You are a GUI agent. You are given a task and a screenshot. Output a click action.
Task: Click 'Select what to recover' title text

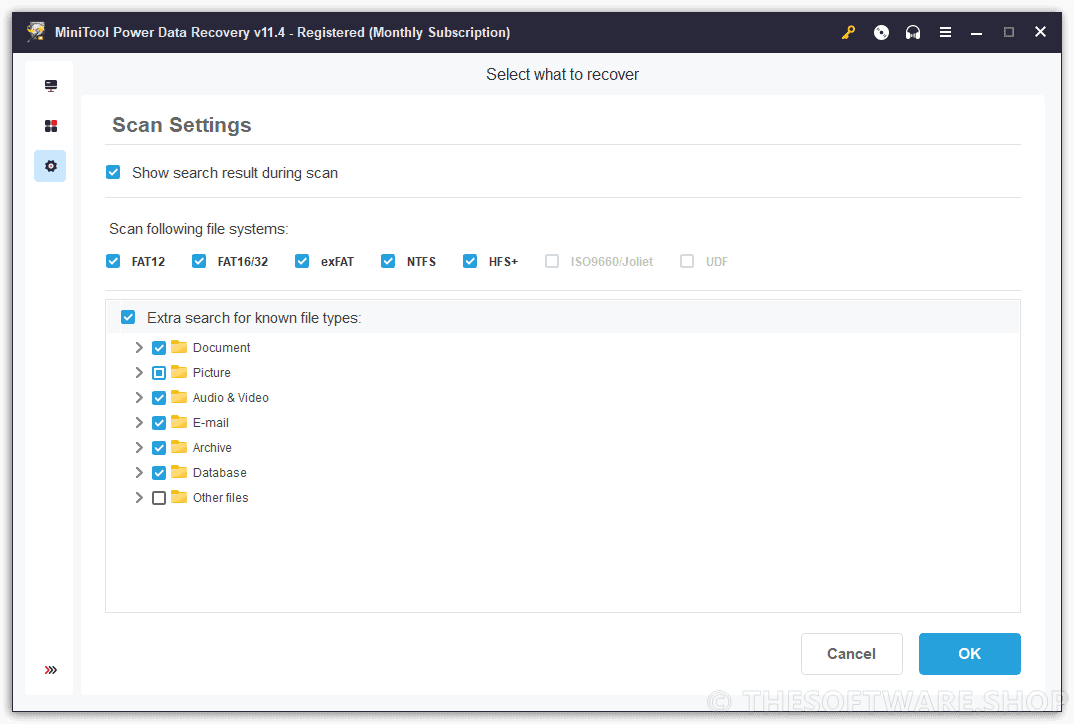tap(562, 74)
